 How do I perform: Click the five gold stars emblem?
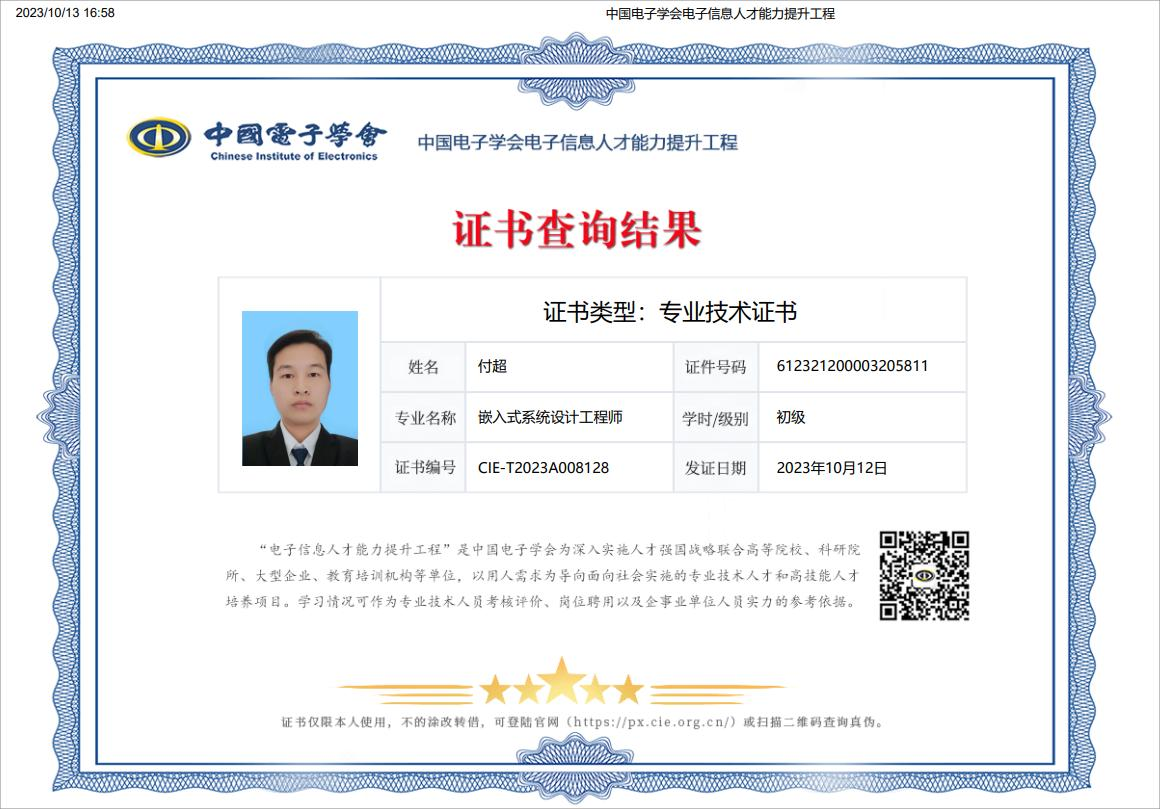pos(562,683)
